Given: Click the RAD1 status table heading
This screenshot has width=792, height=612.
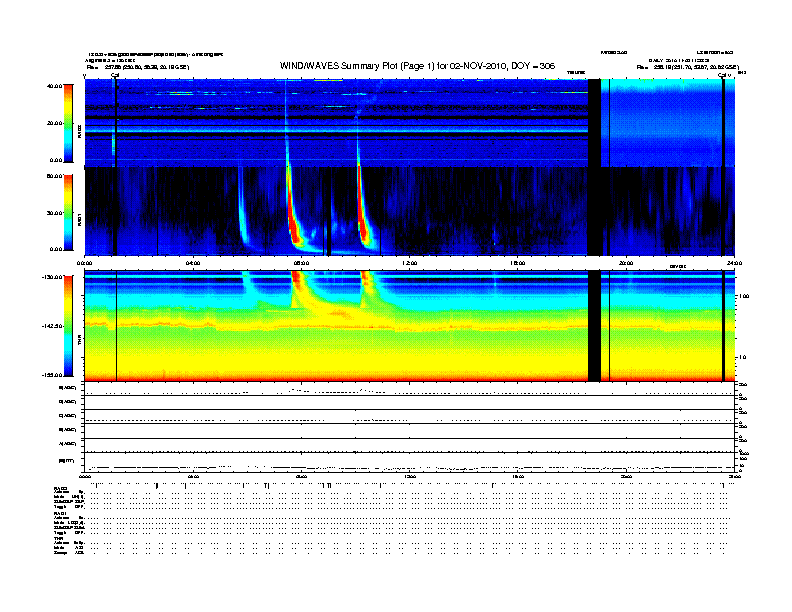Looking at the screenshot, I should tap(60, 514).
